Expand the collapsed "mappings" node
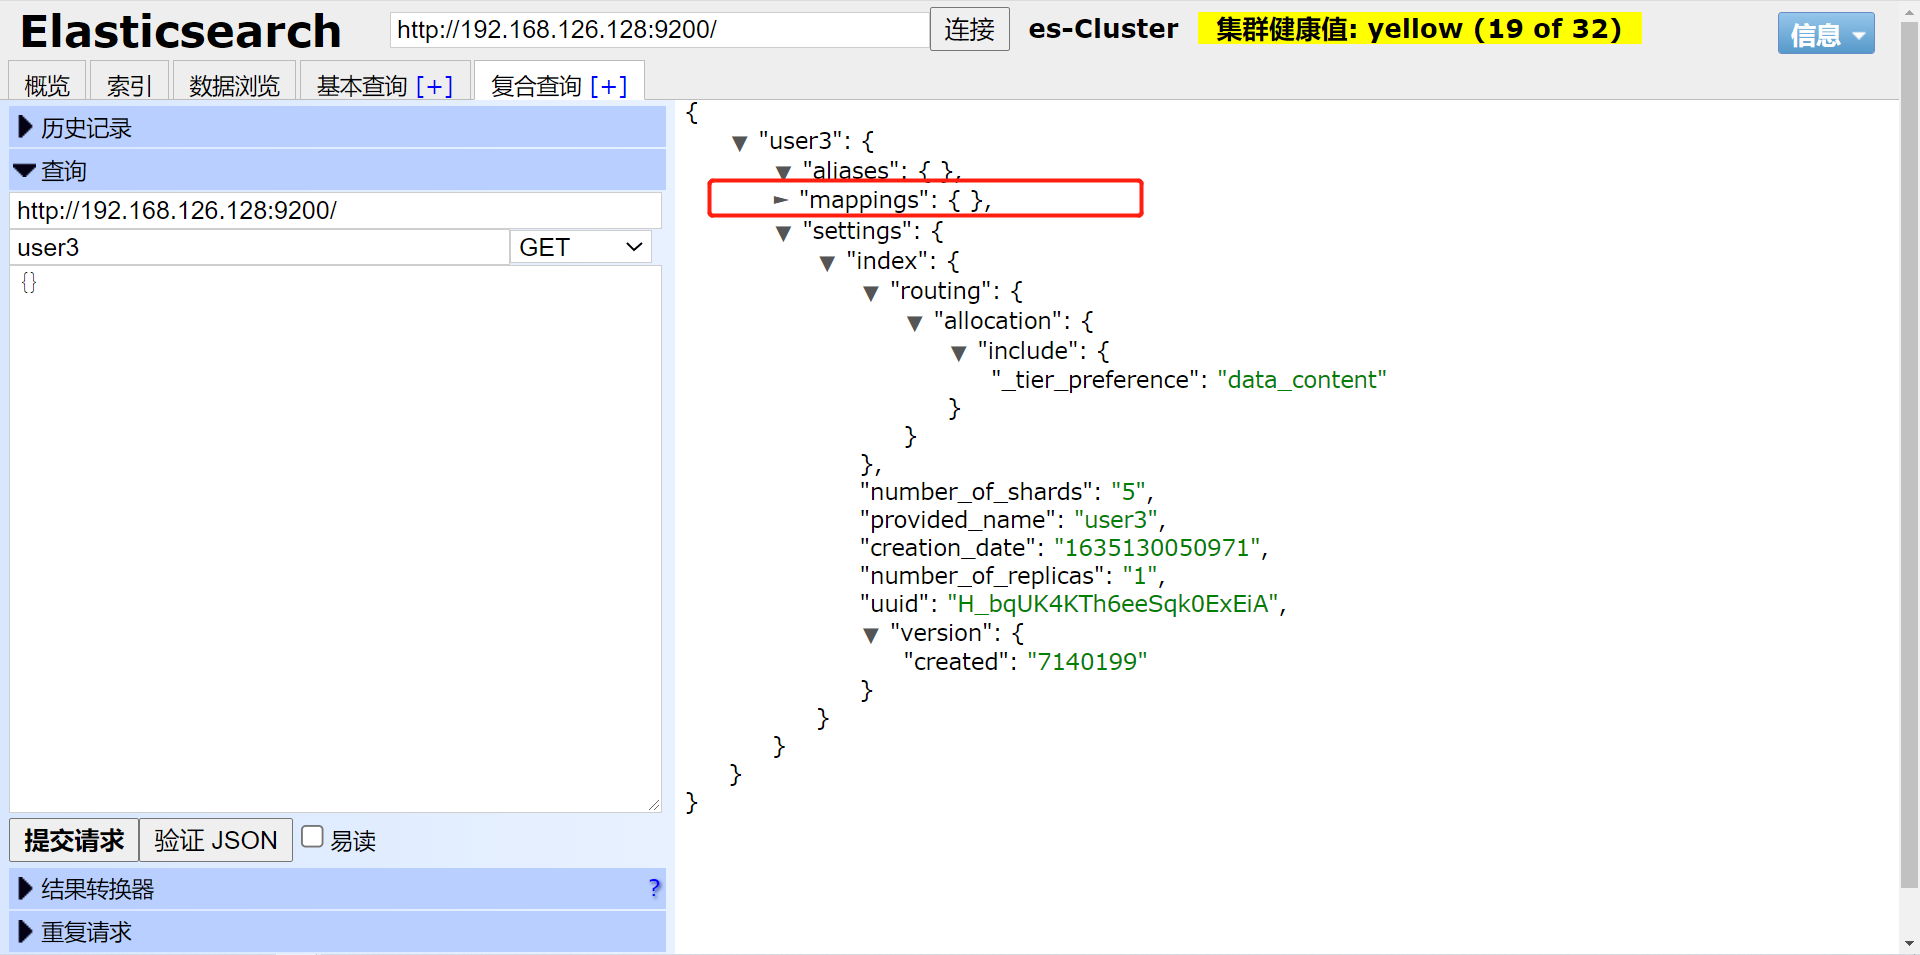This screenshot has height=955, width=1920. click(782, 200)
